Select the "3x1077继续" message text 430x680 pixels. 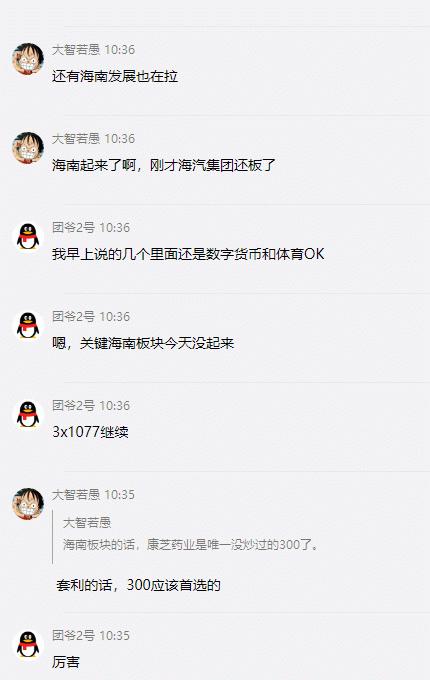point(90,432)
